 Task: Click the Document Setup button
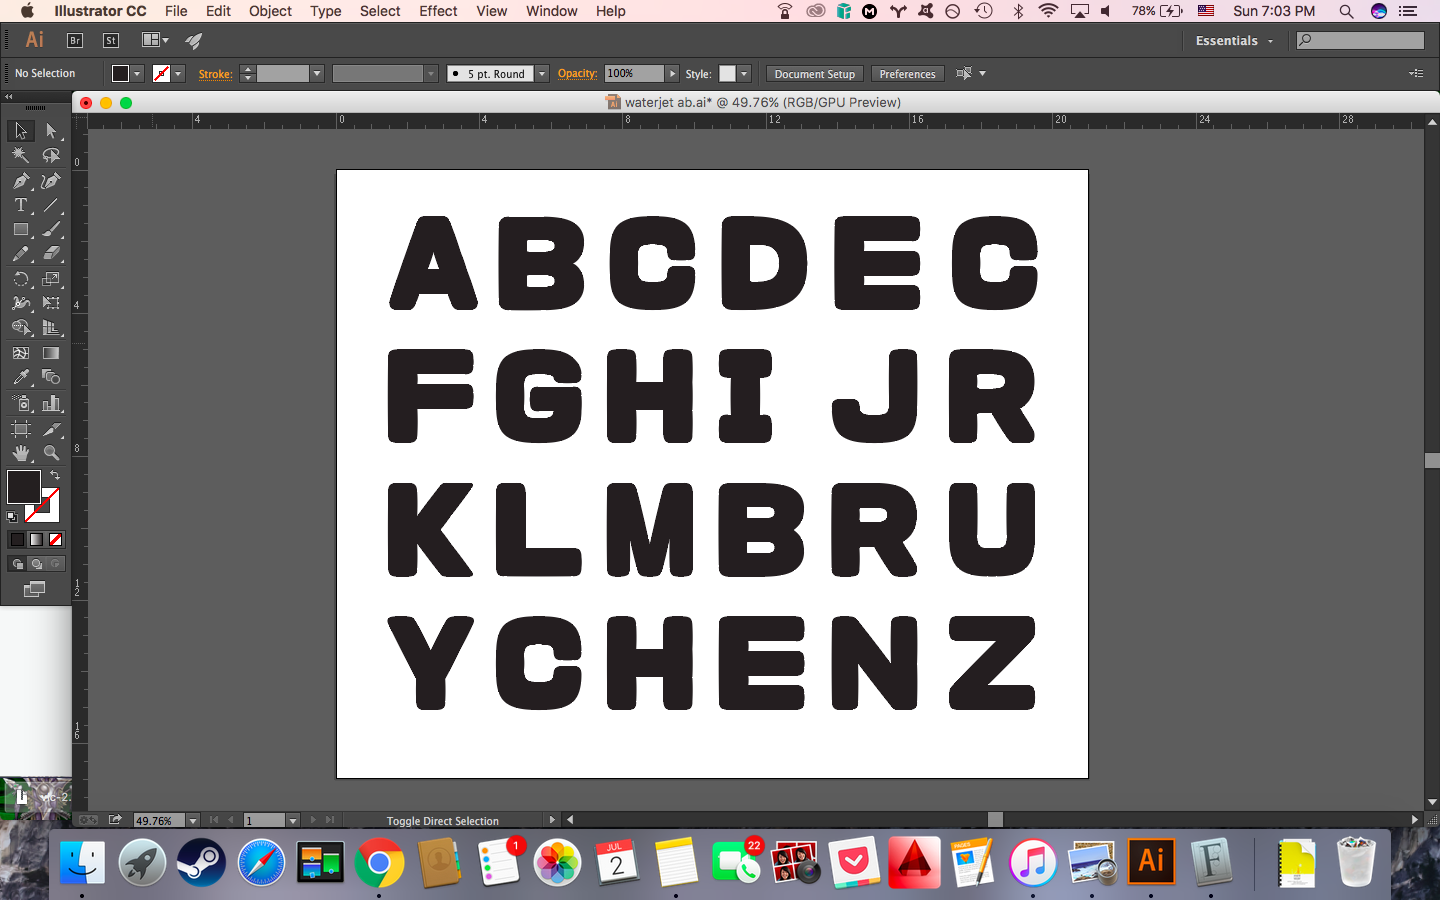pos(814,74)
